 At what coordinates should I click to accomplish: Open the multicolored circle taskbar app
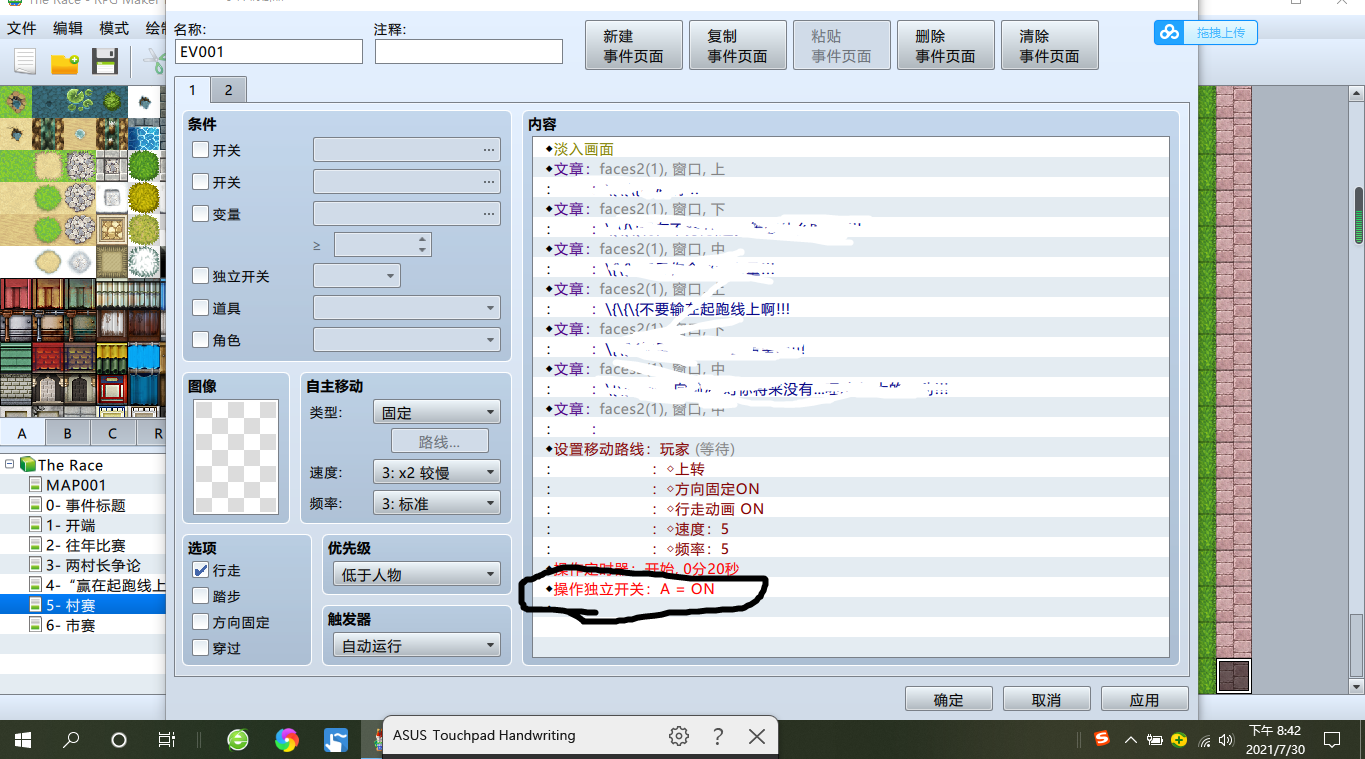coord(287,740)
